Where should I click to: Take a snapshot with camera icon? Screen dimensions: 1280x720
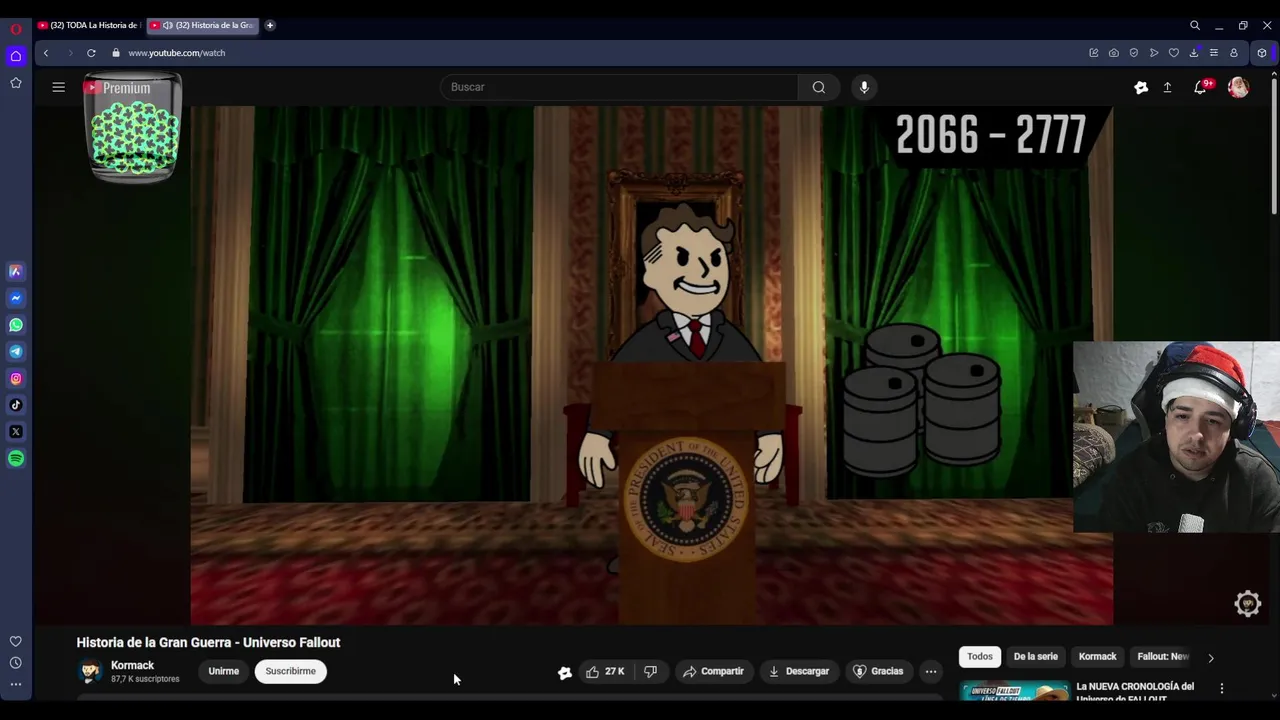(1114, 53)
